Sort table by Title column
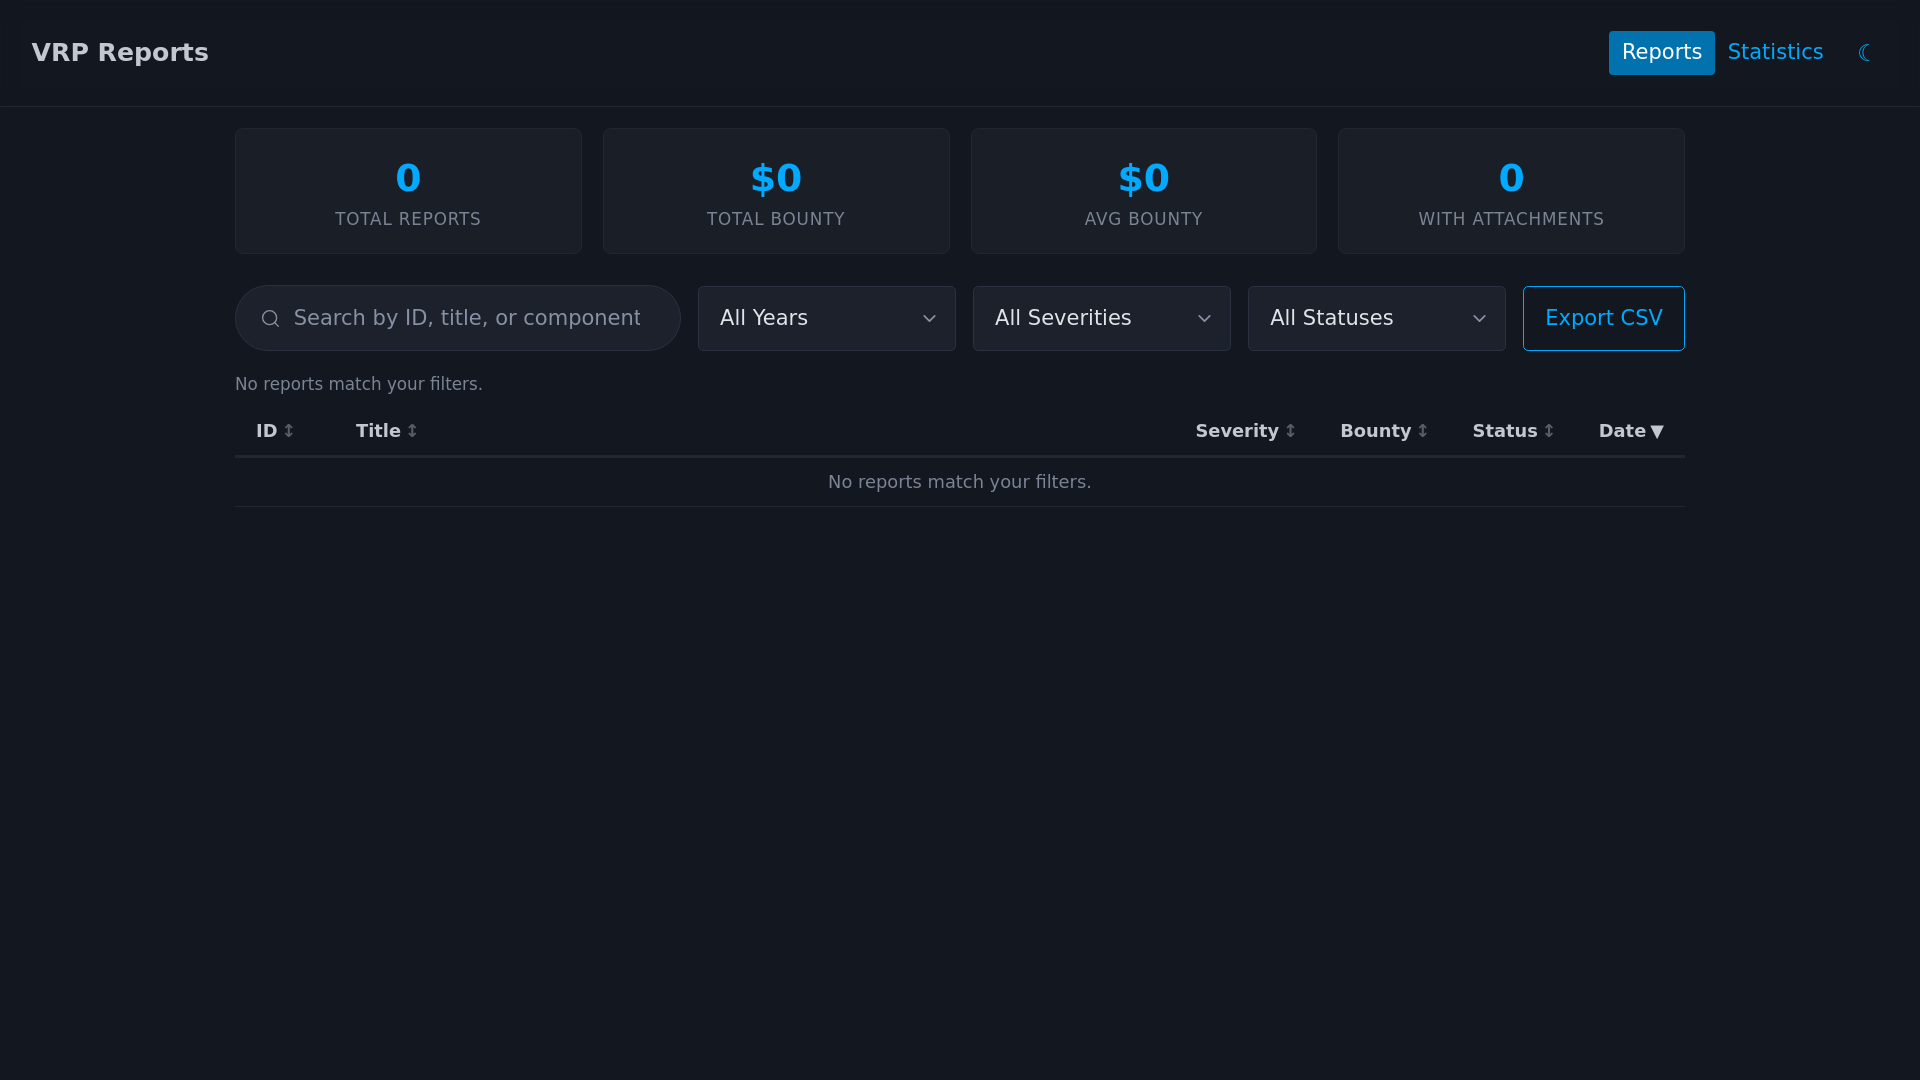This screenshot has width=1920, height=1080. pyautogui.click(x=387, y=431)
